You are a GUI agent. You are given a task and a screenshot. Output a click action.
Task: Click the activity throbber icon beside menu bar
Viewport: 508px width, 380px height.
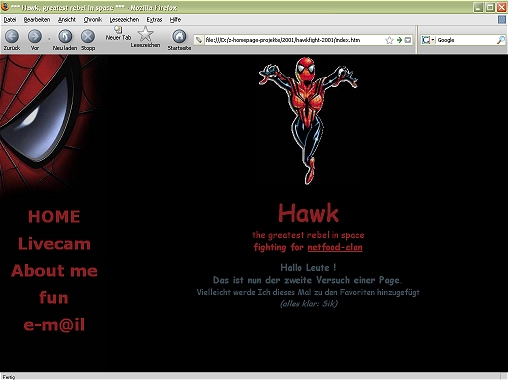click(502, 20)
